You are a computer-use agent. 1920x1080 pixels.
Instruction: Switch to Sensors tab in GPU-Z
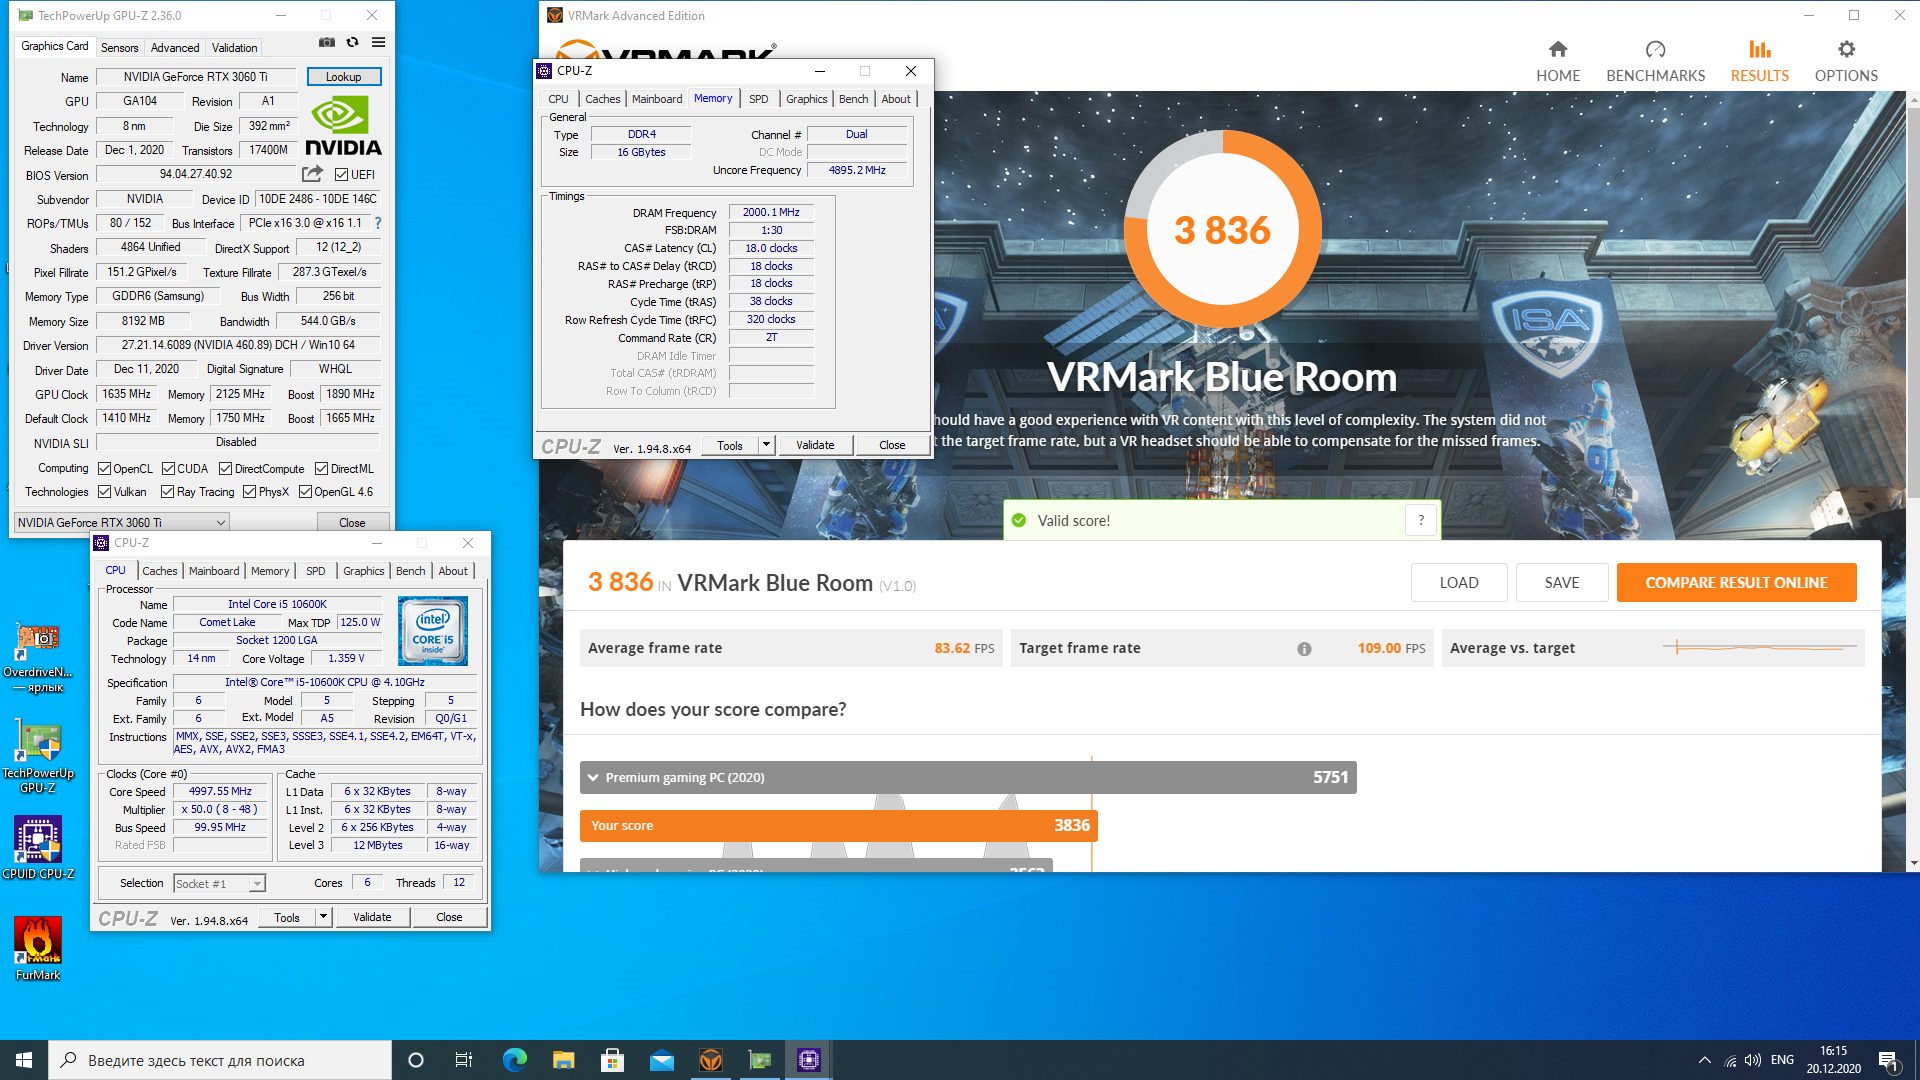[x=119, y=47]
